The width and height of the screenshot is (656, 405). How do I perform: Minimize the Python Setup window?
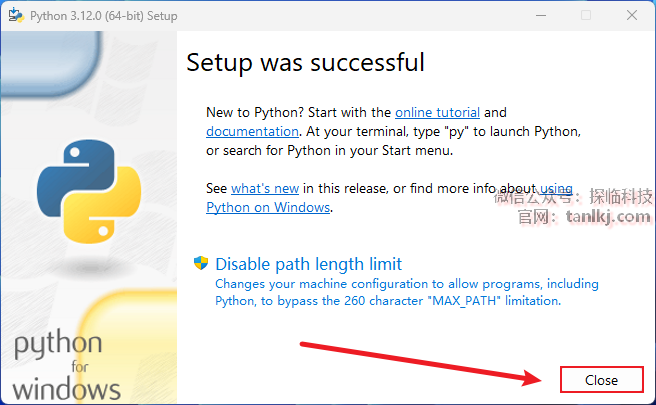(x=540, y=15)
